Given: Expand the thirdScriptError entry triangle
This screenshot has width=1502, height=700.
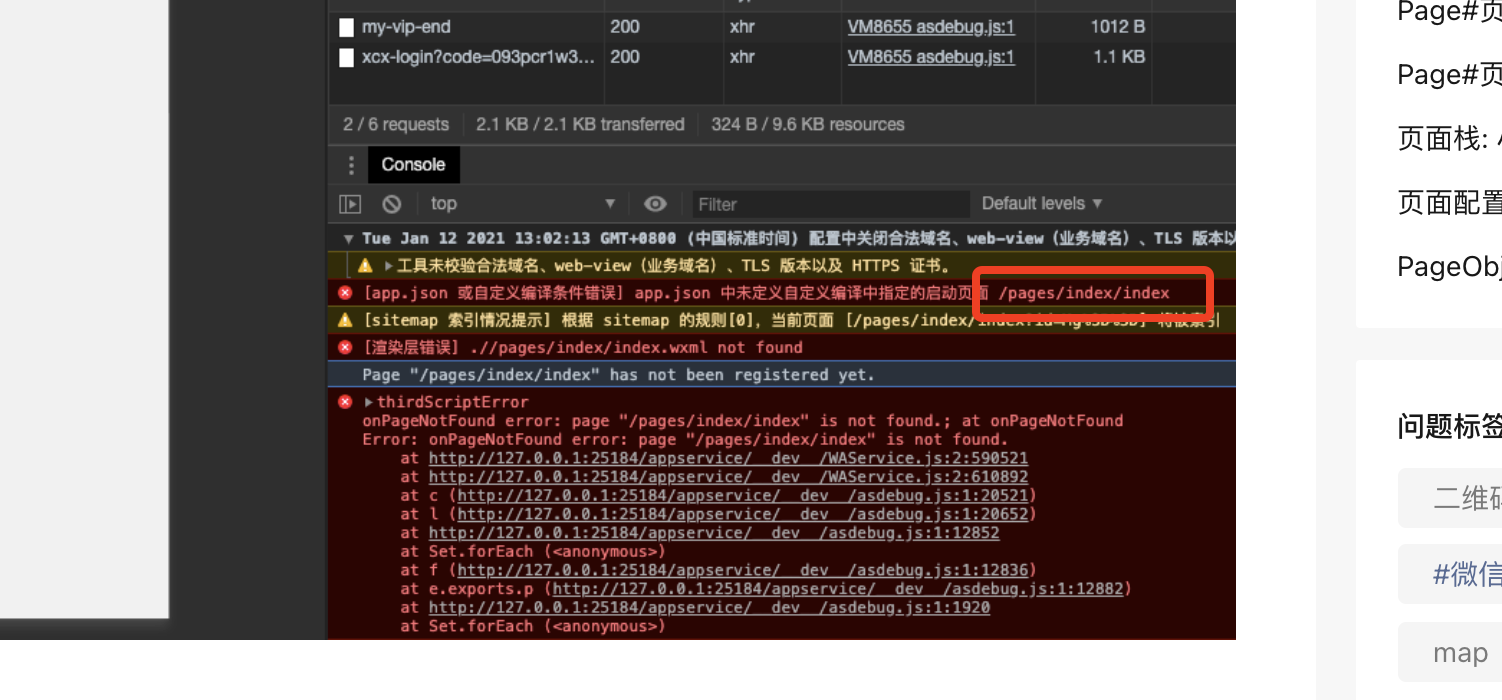Looking at the screenshot, I should (368, 402).
